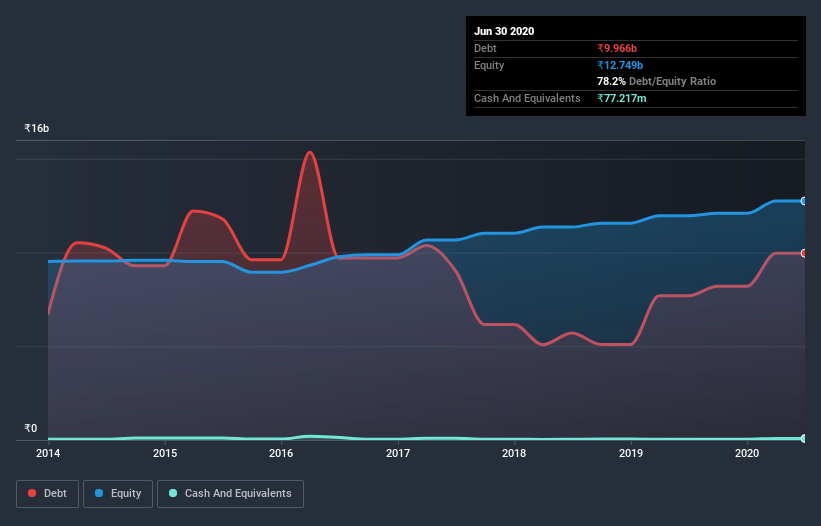Click the 2018 x-axis label

tap(514, 453)
